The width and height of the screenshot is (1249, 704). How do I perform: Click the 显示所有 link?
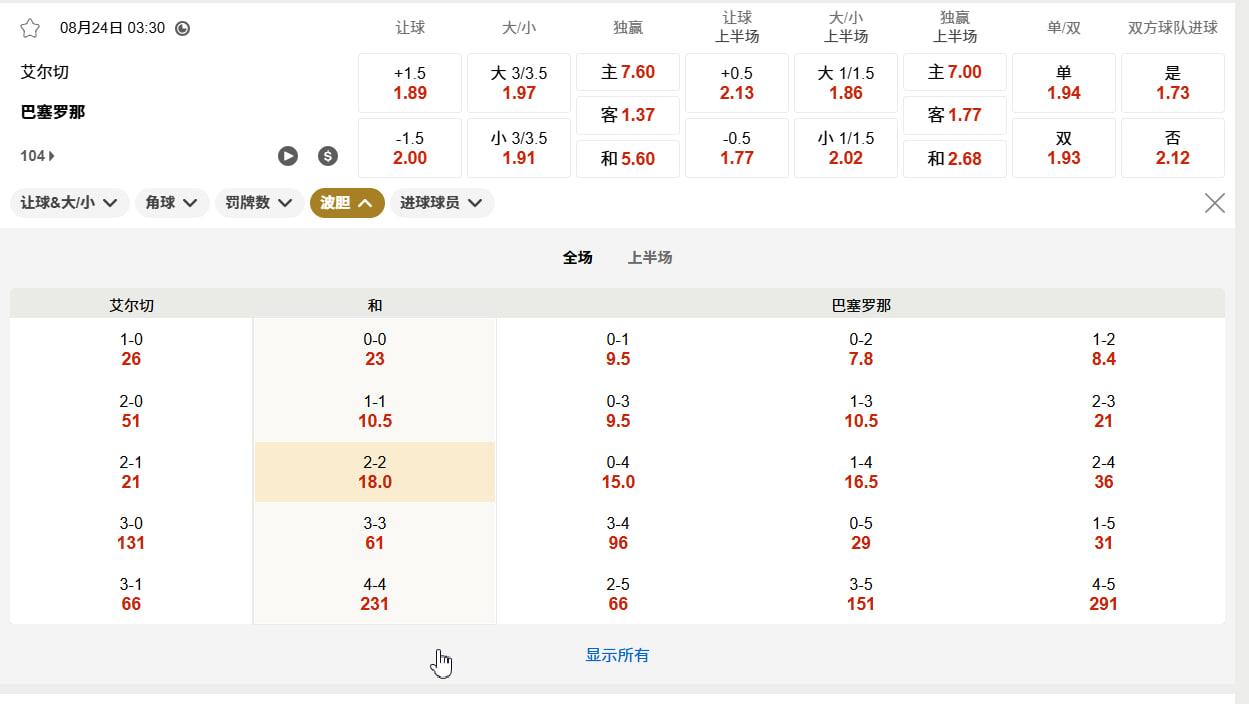[617, 655]
